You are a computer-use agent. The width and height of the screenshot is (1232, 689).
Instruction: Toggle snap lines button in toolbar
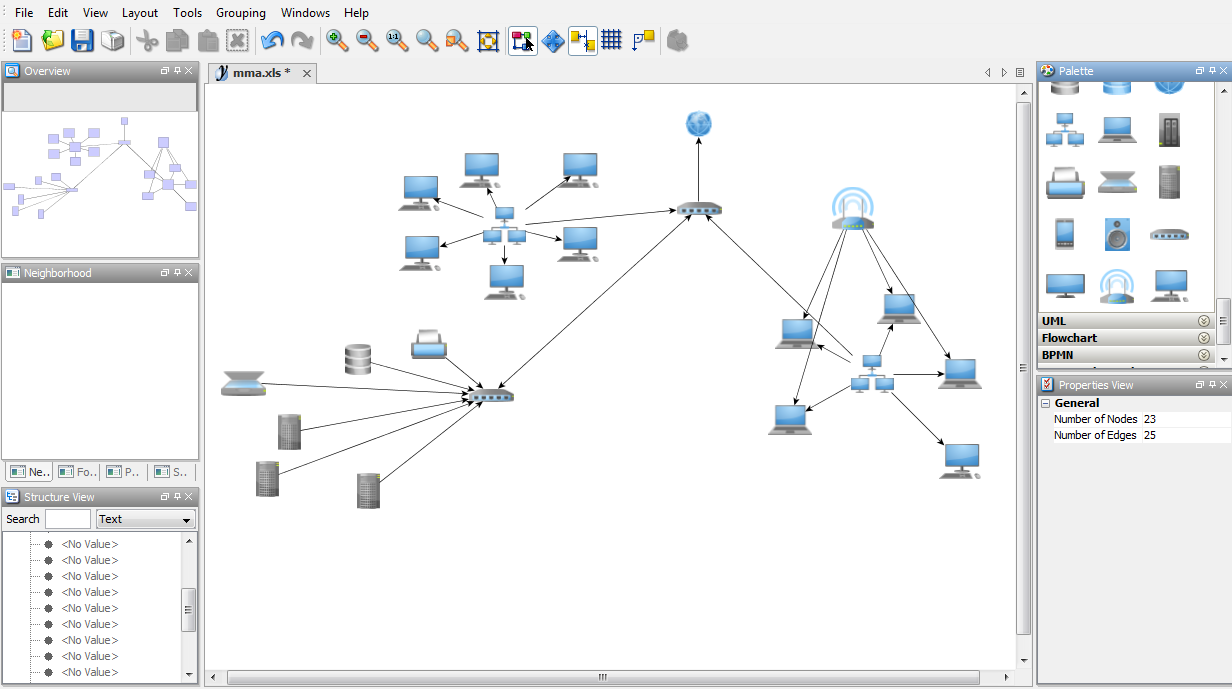click(583, 40)
